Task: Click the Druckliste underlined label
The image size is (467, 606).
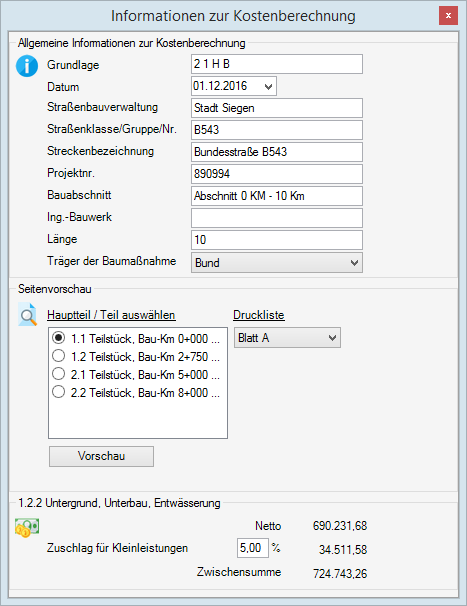Action: pos(259,315)
